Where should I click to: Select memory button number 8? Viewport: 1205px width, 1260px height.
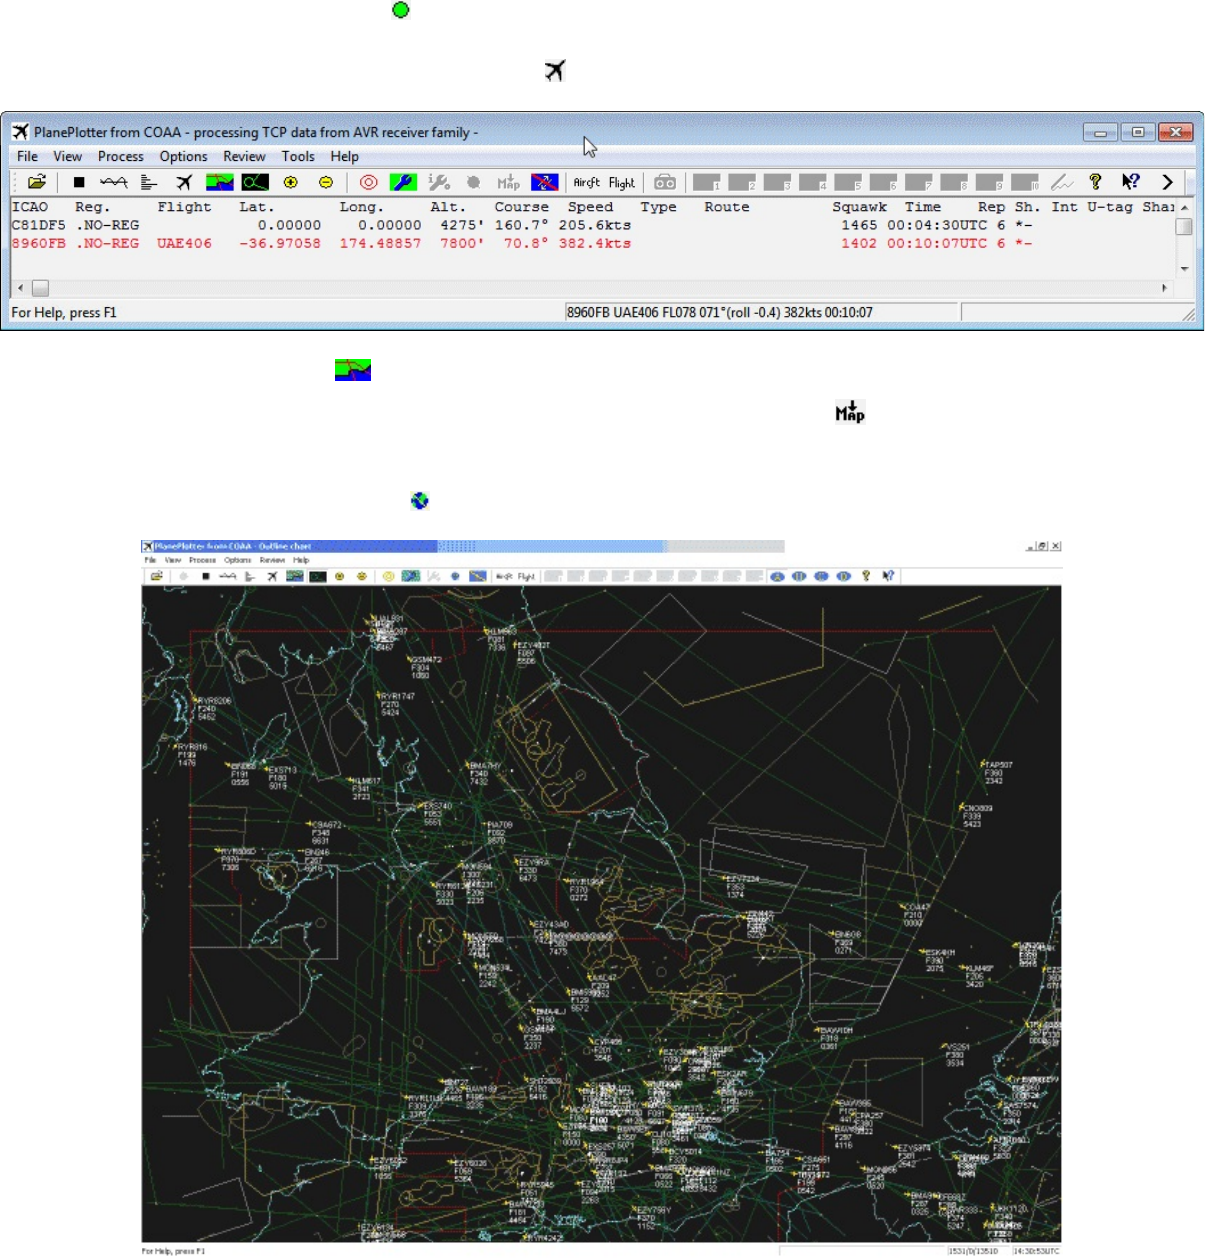click(x=954, y=182)
